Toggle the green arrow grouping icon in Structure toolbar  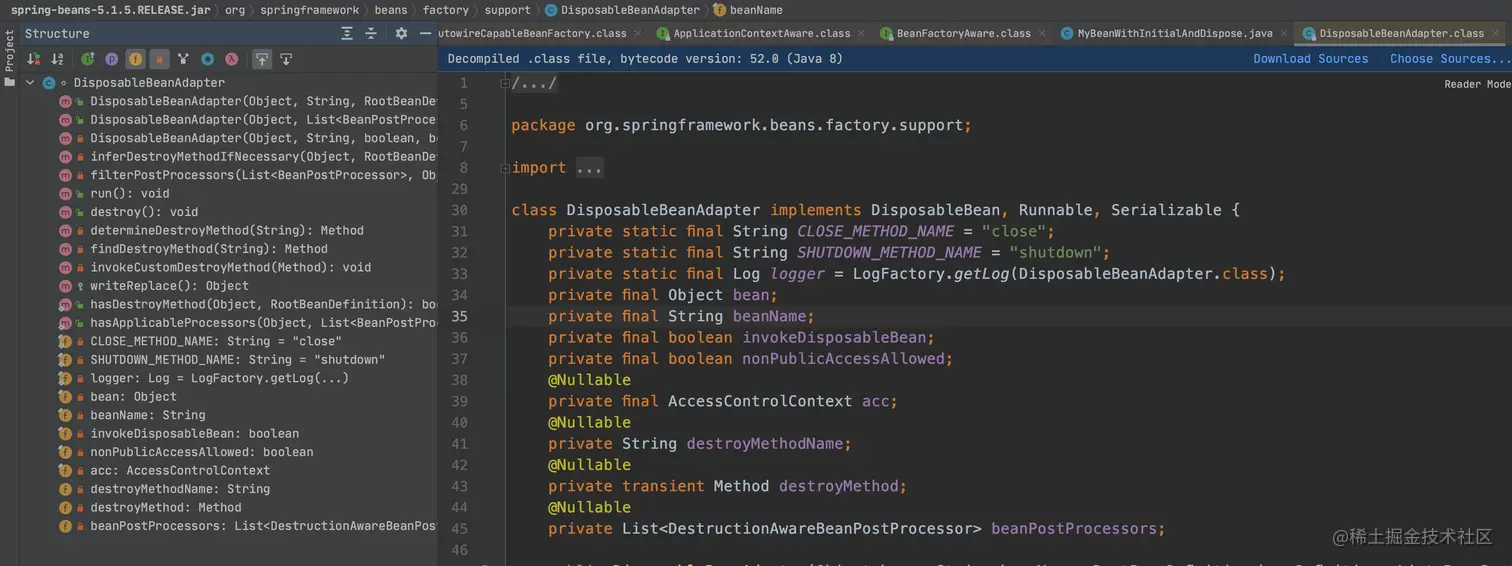coord(88,60)
